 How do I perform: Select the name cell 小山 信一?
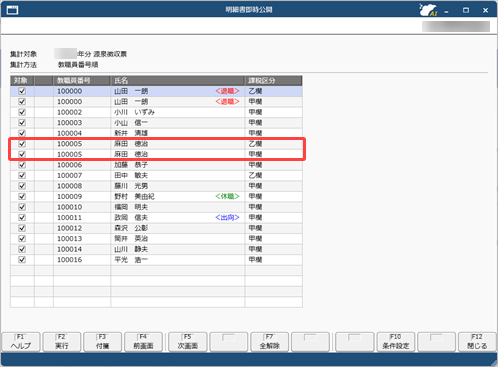178,123
